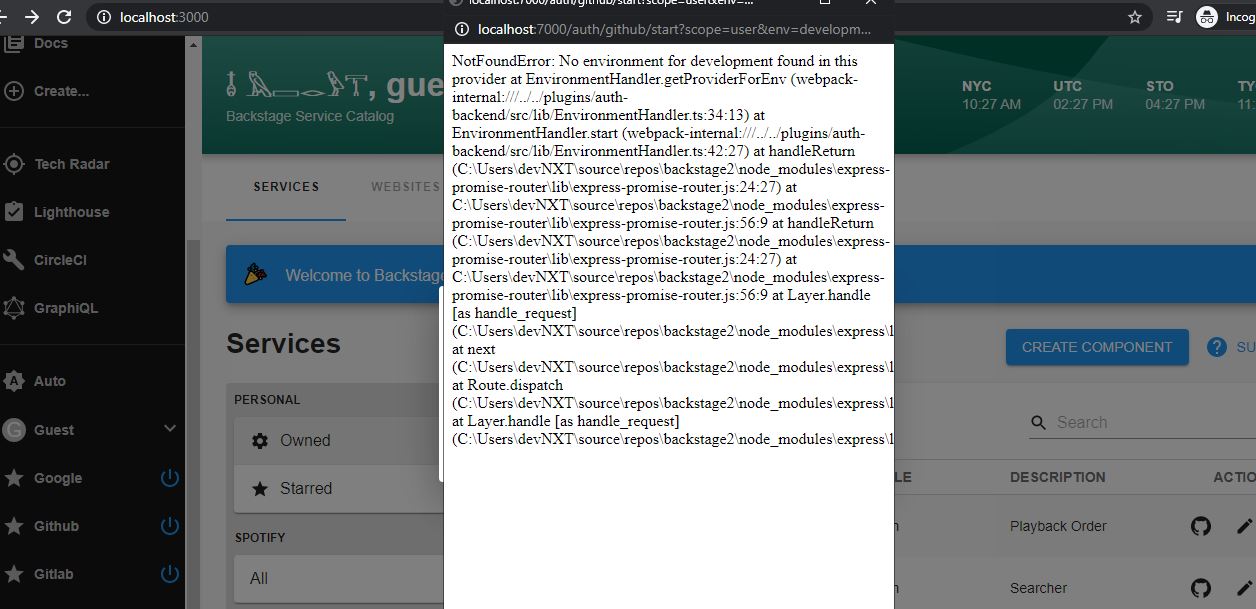Screen dimensions: 1256x609
Task: Click the popup window address bar
Action: 669,30
